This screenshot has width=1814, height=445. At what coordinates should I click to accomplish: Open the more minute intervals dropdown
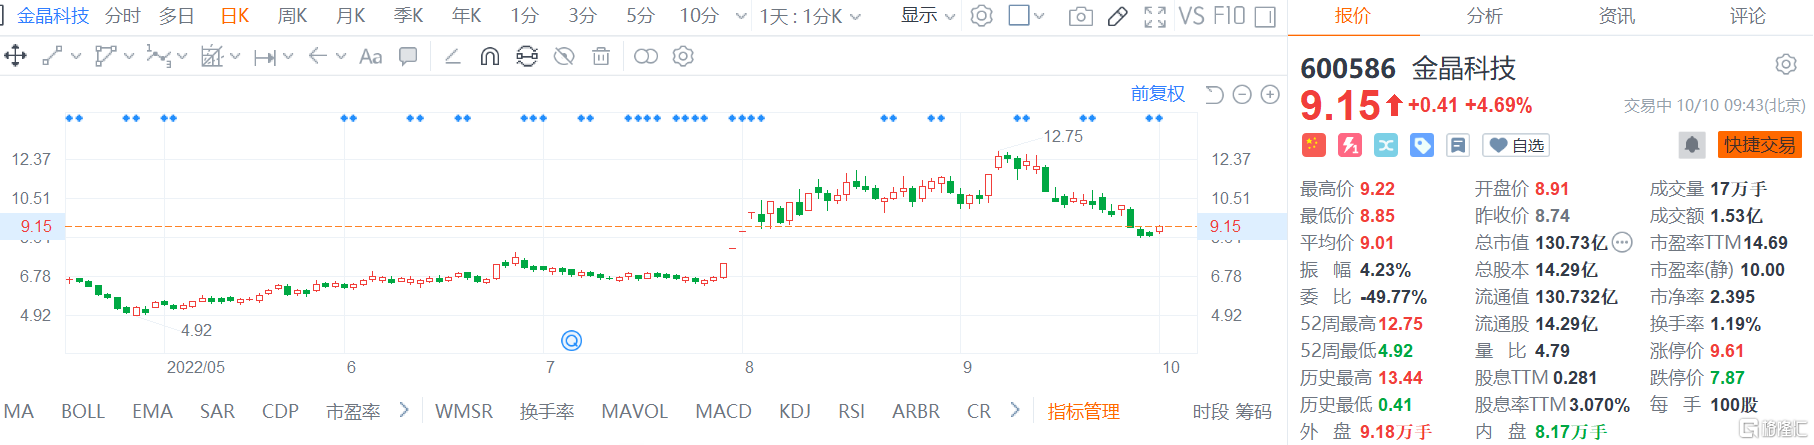741,16
